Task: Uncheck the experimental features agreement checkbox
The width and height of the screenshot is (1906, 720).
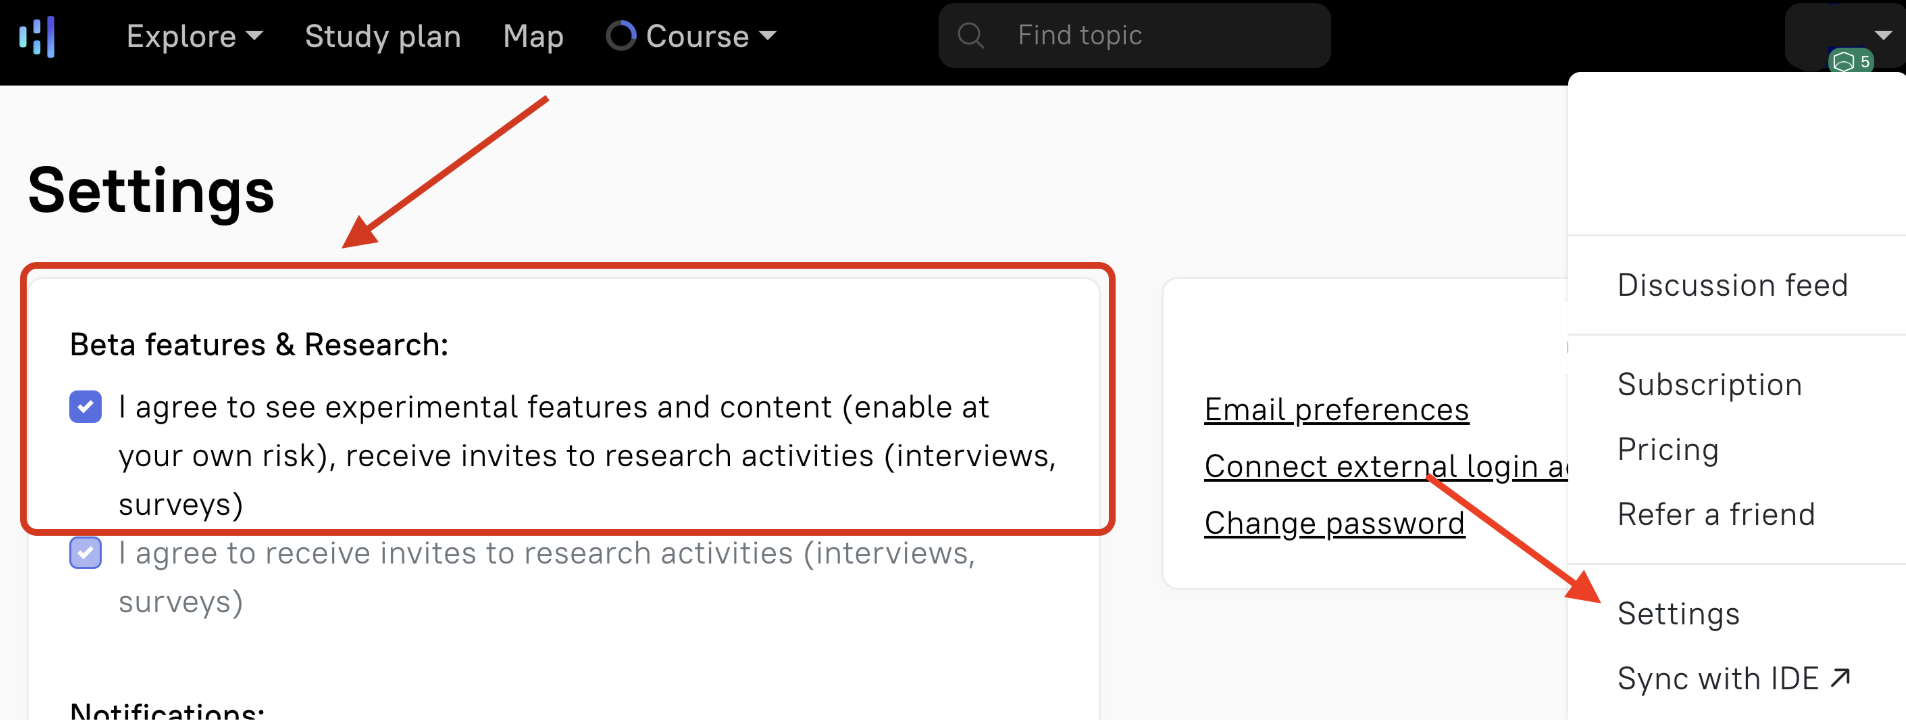Action: pos(86,407)
